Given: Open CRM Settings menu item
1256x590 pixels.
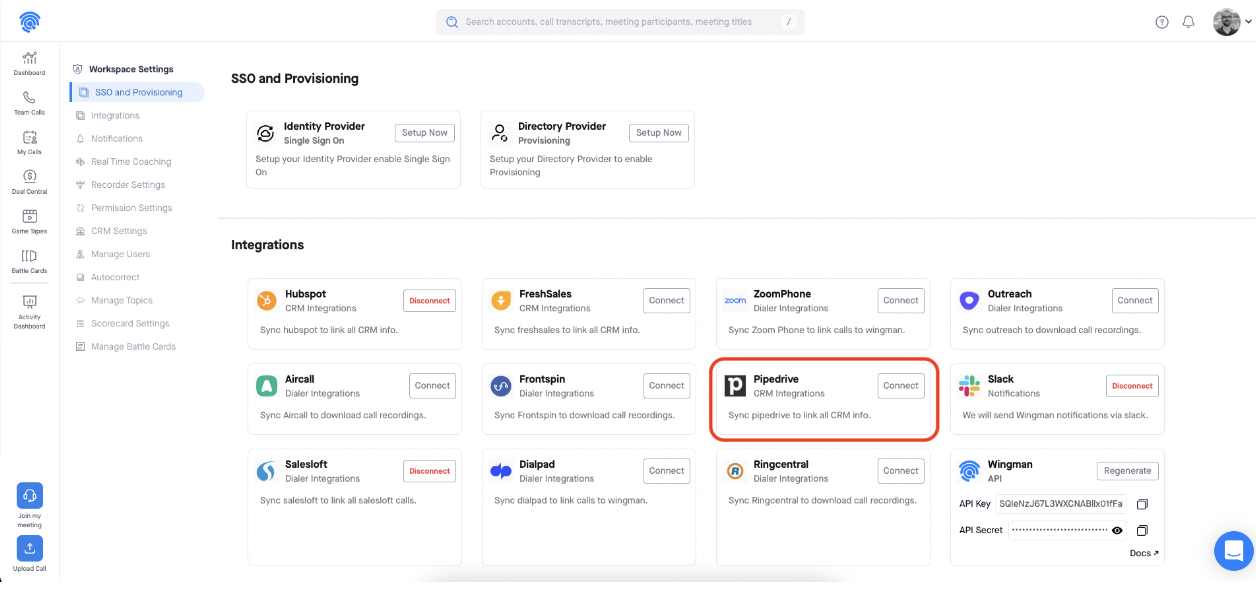Looking at the screenshot, I should point(119,231).
